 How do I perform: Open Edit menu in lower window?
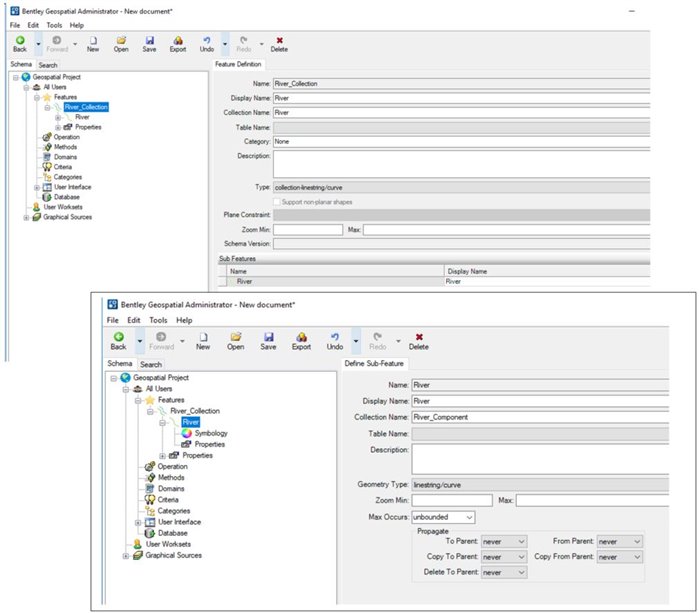coord(134,320)
